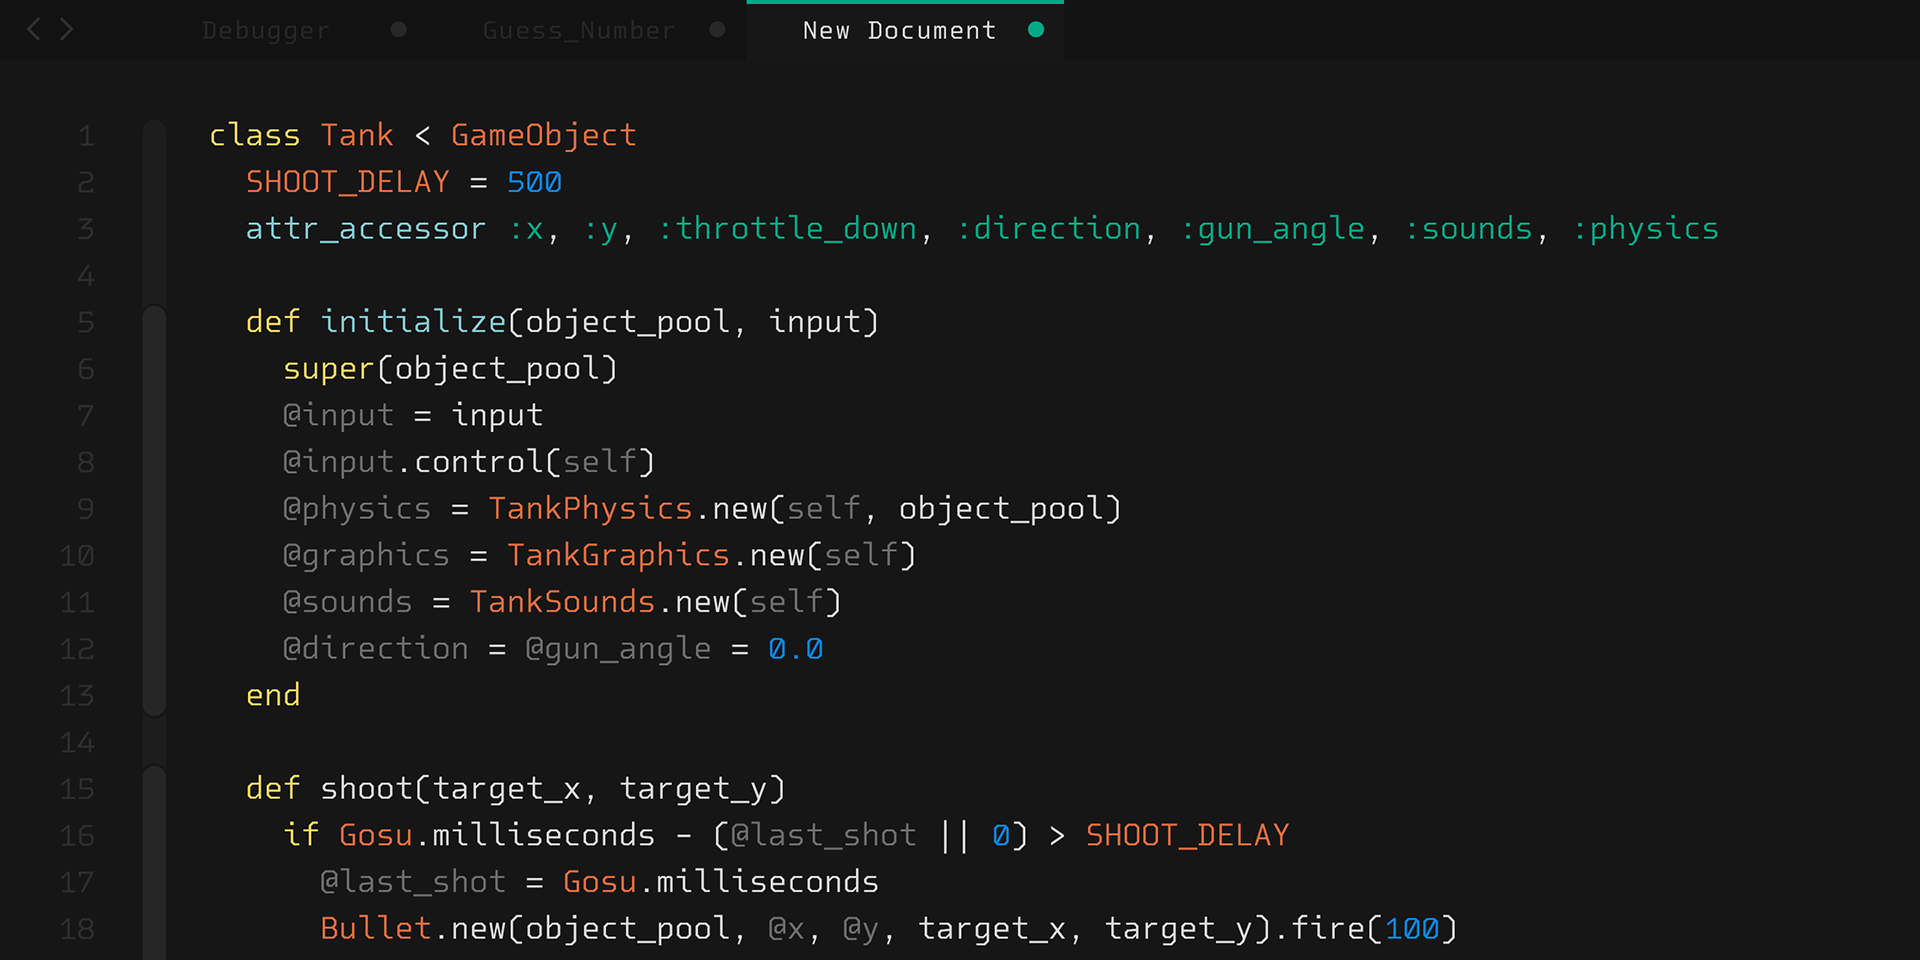Click the :direction symbol
The image size is (1920, 960).
coord(1048,229)
